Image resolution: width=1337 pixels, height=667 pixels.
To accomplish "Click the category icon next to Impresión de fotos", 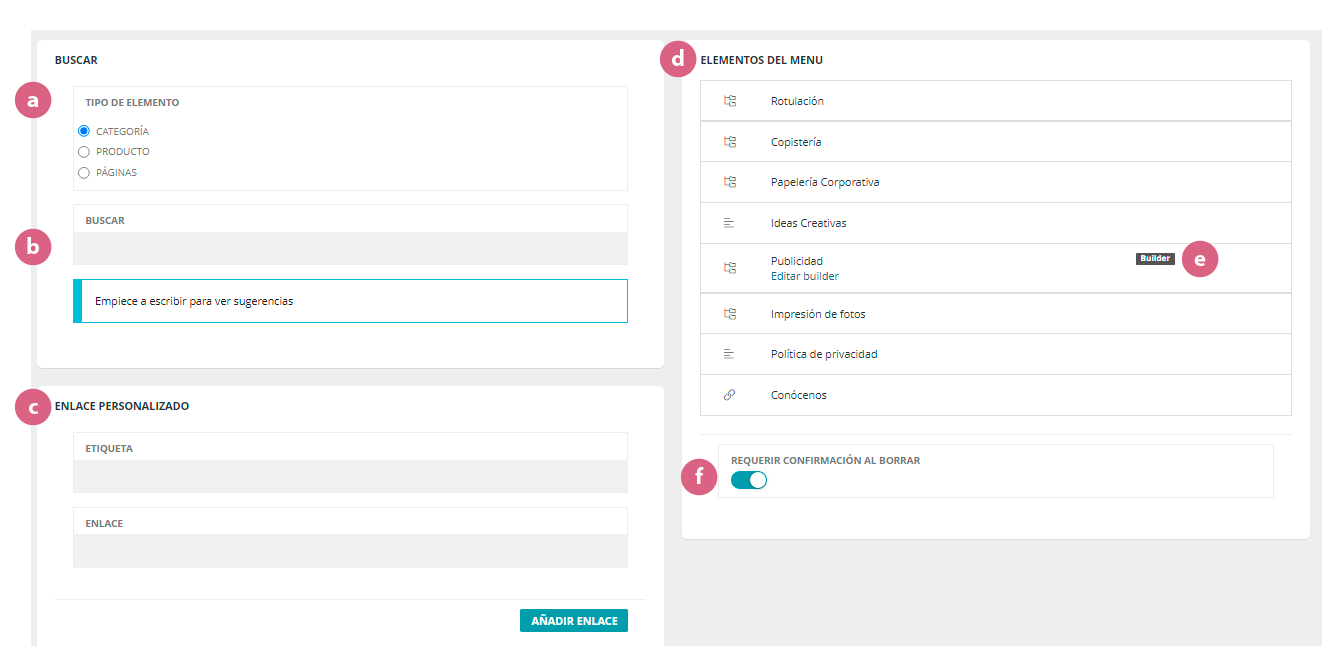I will (730, 314).
